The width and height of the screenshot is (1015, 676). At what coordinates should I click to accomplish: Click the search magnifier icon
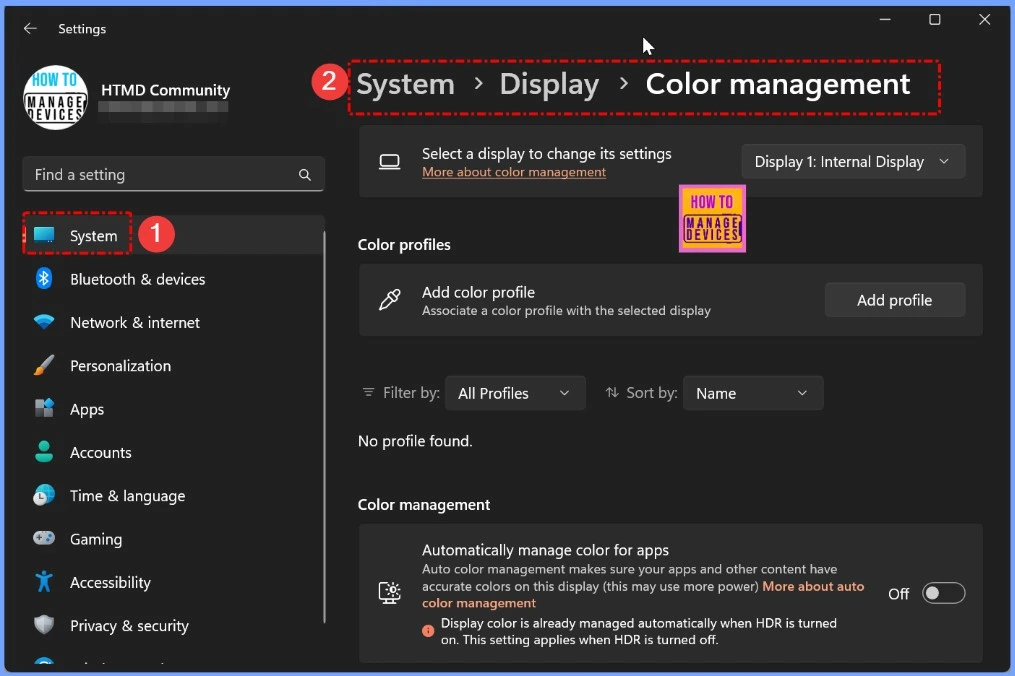304,175
